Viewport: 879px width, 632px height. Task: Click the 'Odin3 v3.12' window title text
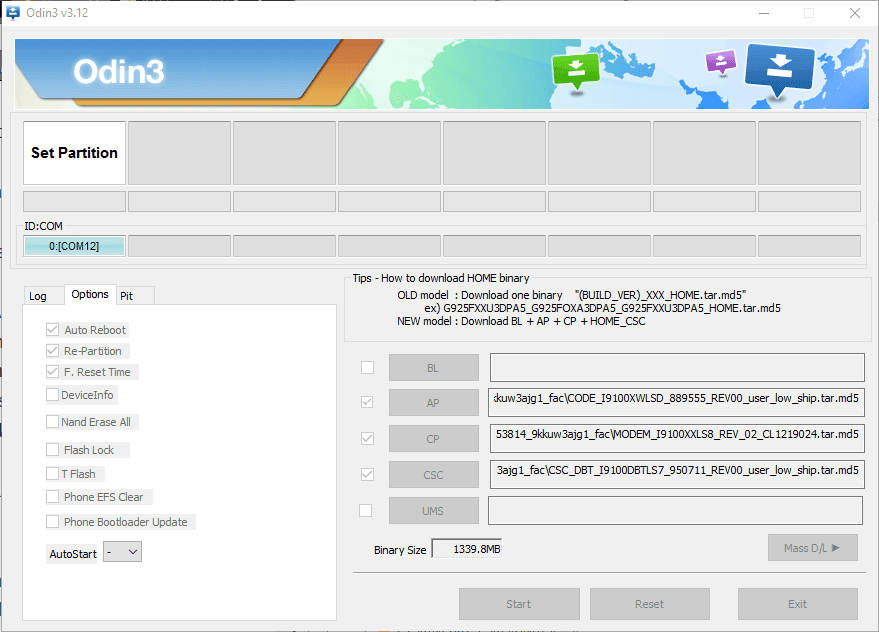click(57, 13)
